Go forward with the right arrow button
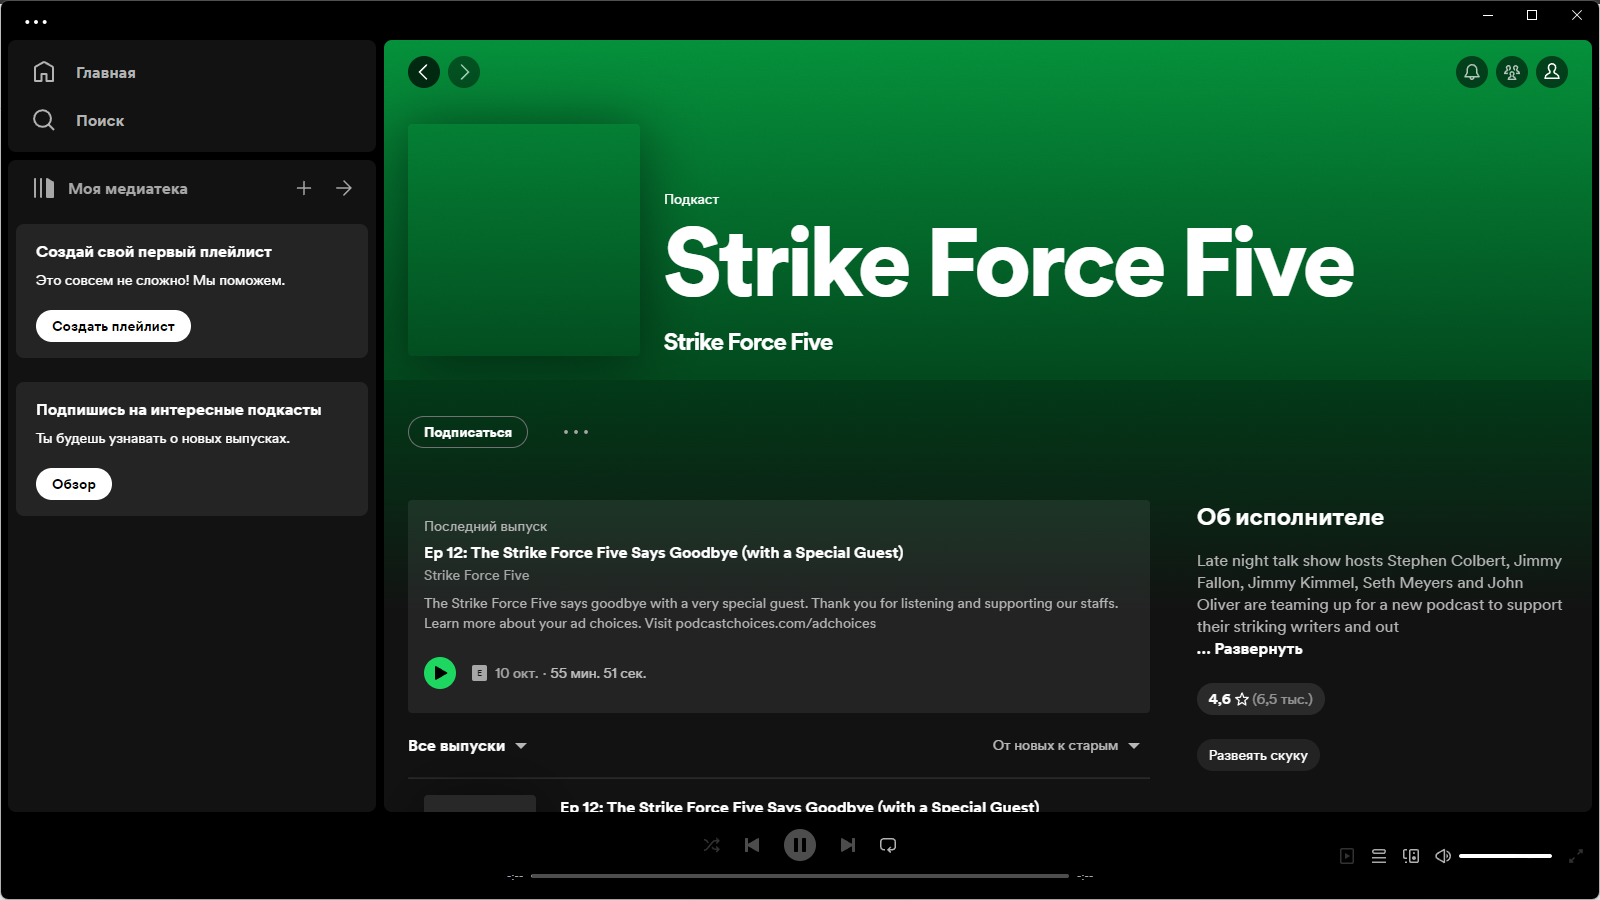This screenshot has height=900, width=1600. (x=464, y=72)
